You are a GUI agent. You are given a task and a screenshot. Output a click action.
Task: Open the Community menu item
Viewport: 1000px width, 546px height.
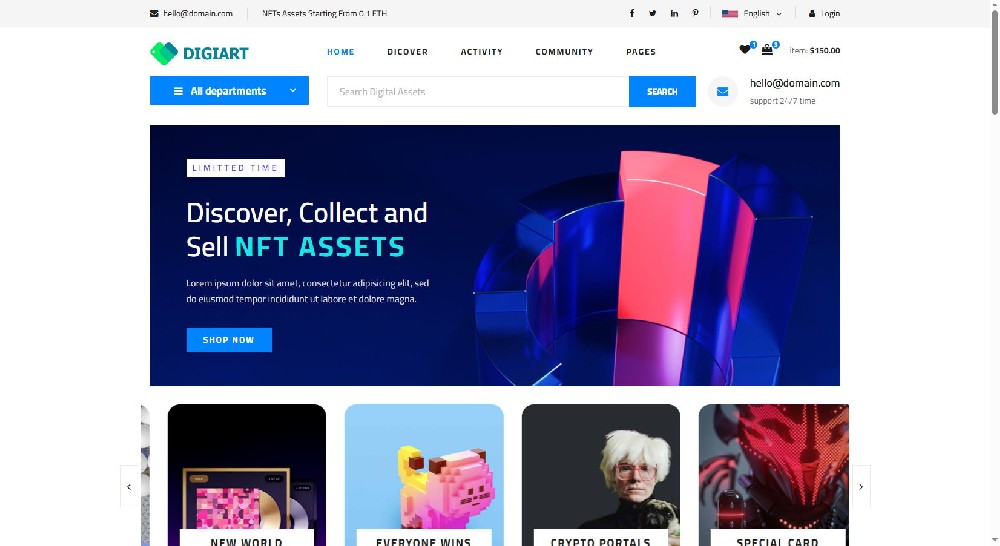564,52
